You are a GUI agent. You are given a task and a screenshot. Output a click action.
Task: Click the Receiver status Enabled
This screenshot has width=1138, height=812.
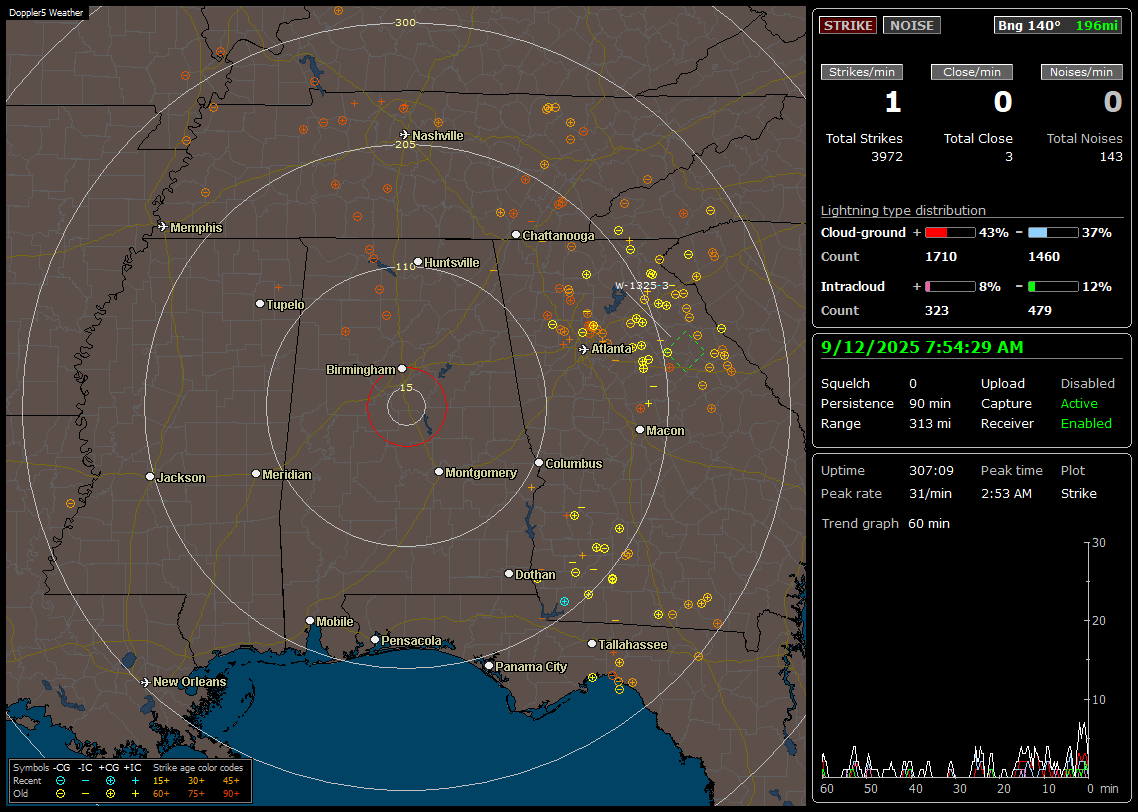[1086, 424]
